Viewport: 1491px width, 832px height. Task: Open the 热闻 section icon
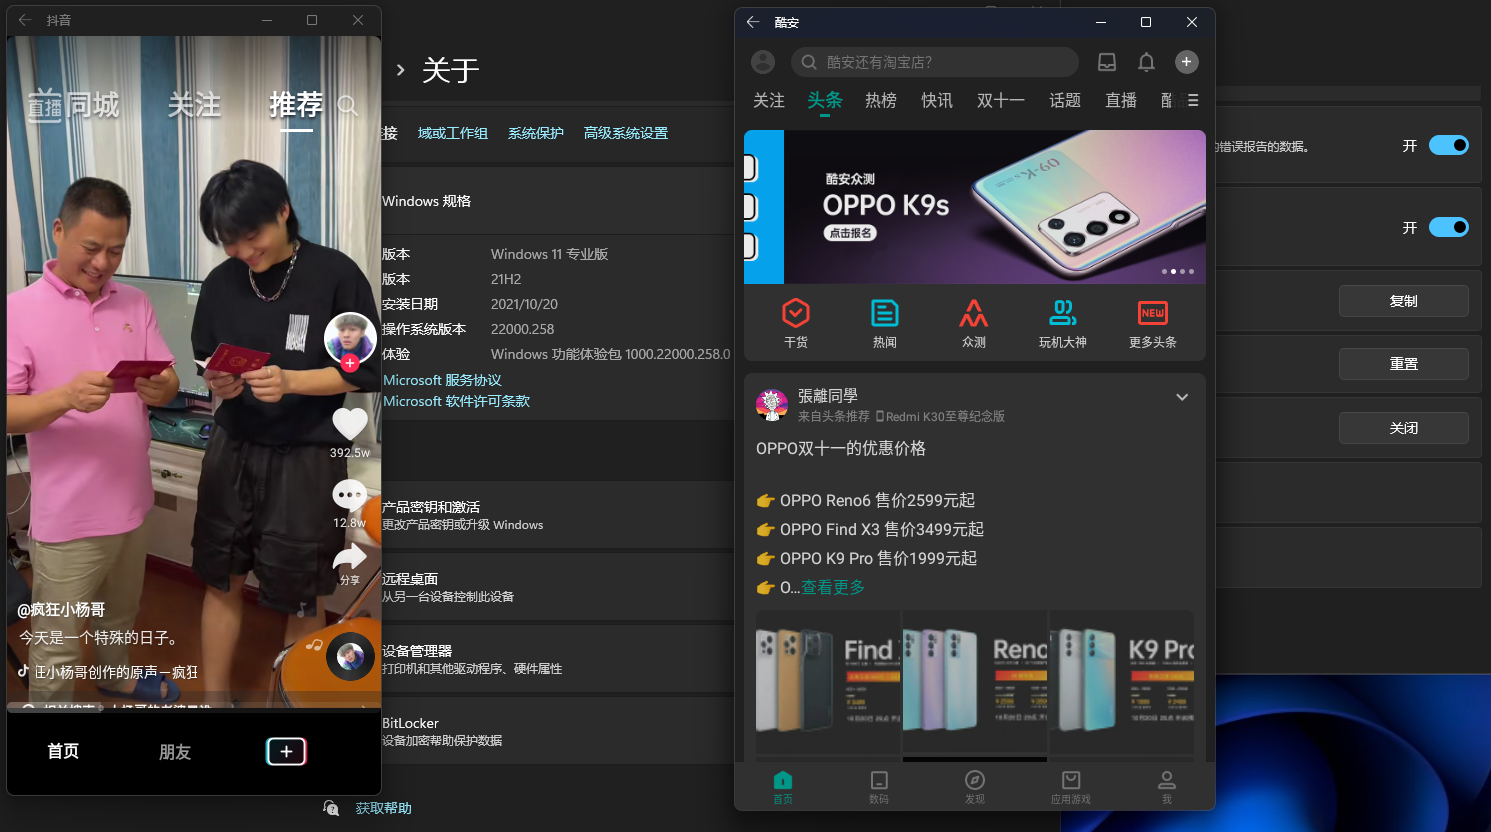click(885, 322)
